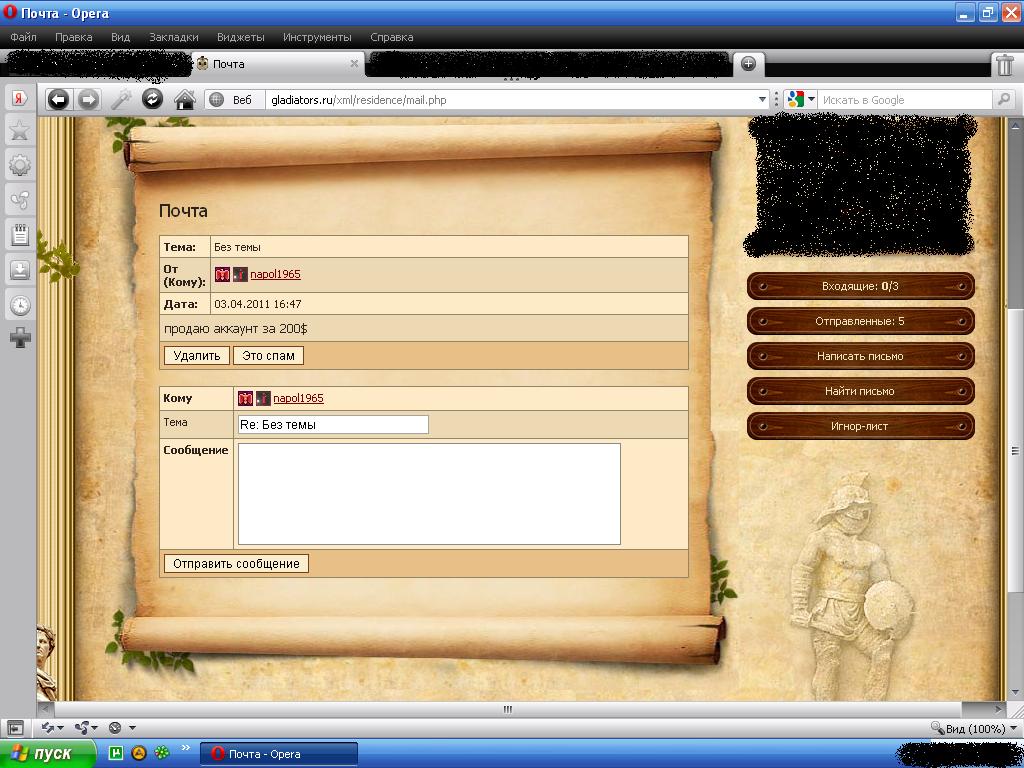This screenshot has width=1024, height=768.
Task: Open the closed tabs trash can
Action: pos(1004,65)
